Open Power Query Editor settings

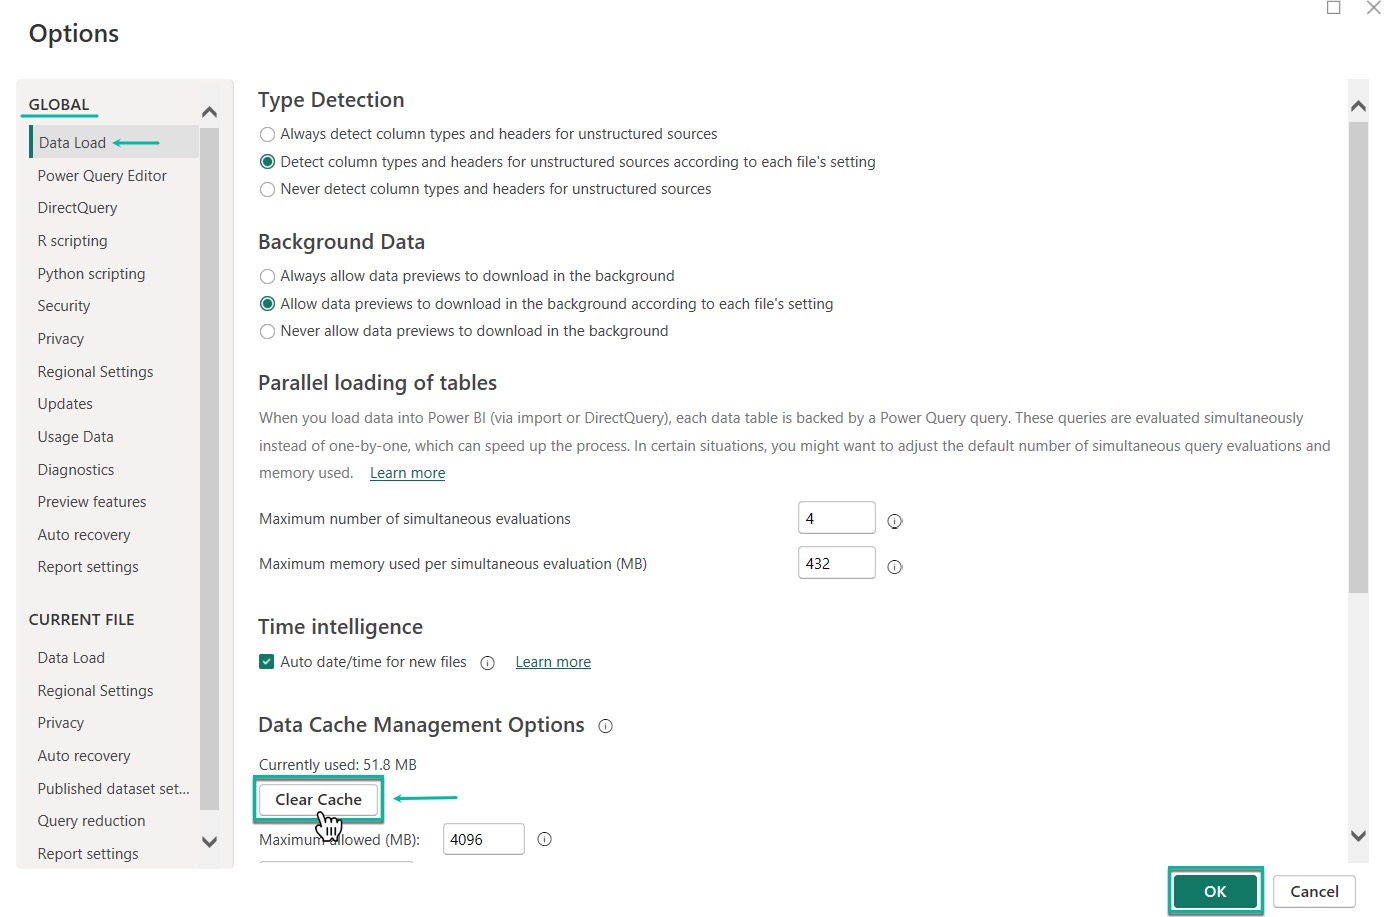point(102,176)
